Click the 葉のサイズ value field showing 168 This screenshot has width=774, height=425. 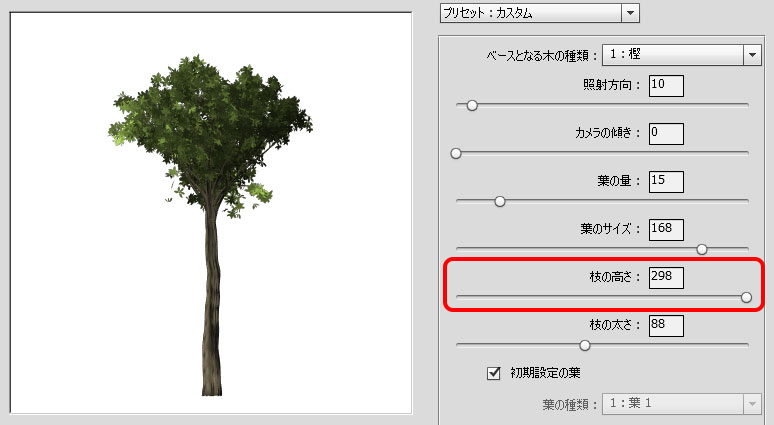tap(666, 230)
